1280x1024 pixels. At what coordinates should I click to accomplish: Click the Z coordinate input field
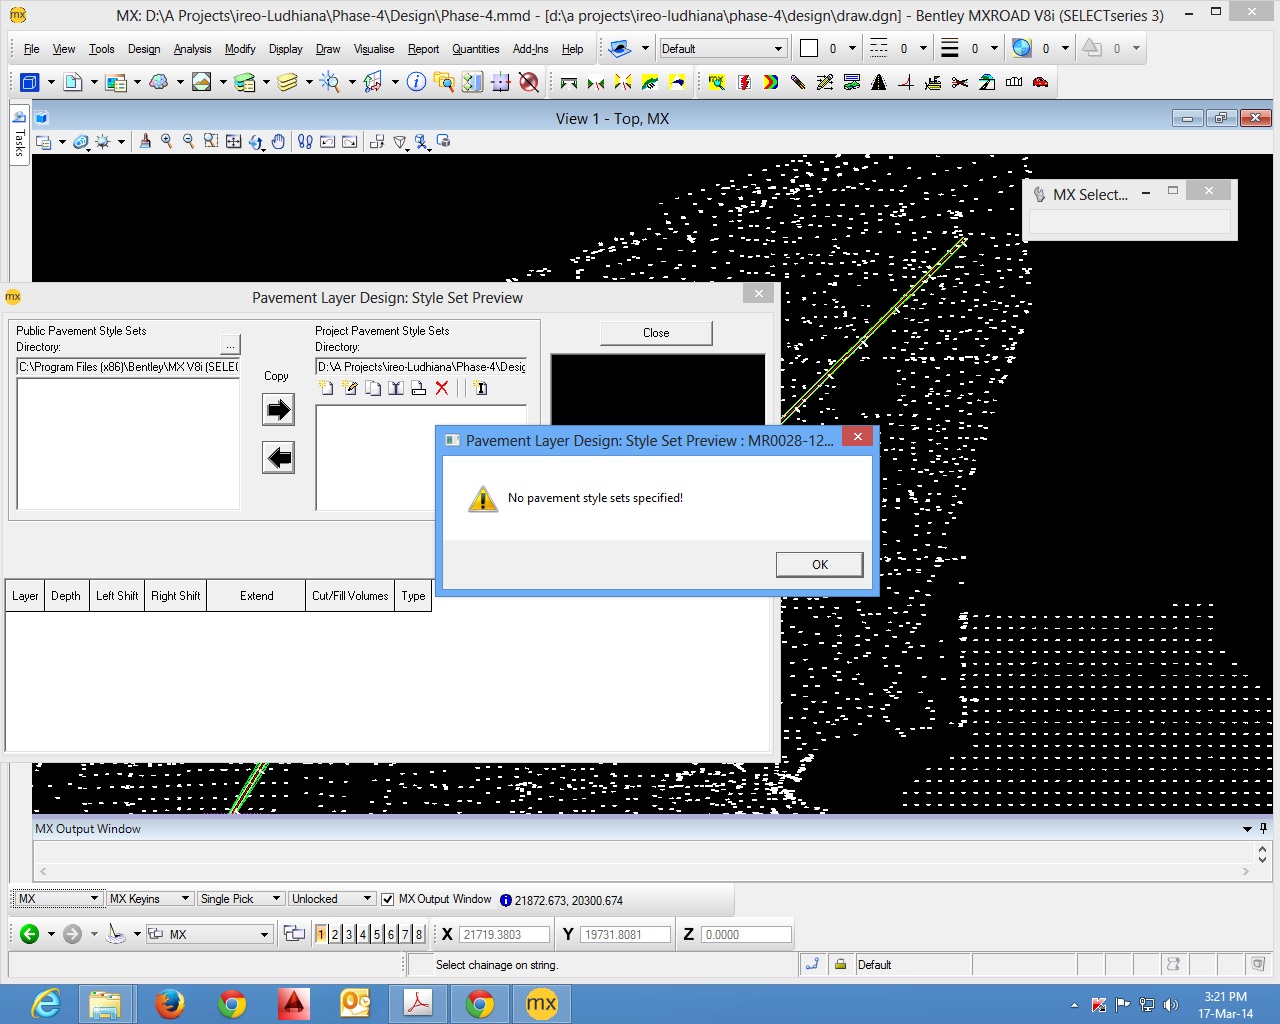(x=746, y=934)
